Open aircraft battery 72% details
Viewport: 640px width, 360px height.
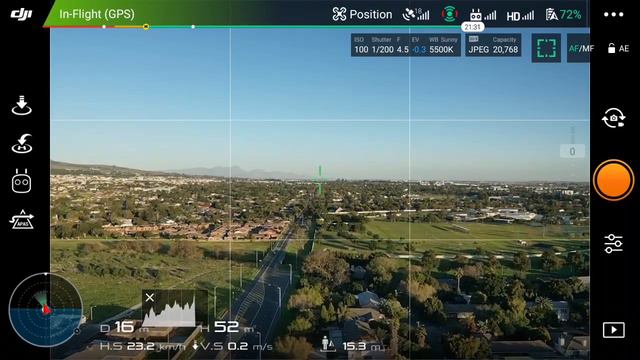click(563, 15)
